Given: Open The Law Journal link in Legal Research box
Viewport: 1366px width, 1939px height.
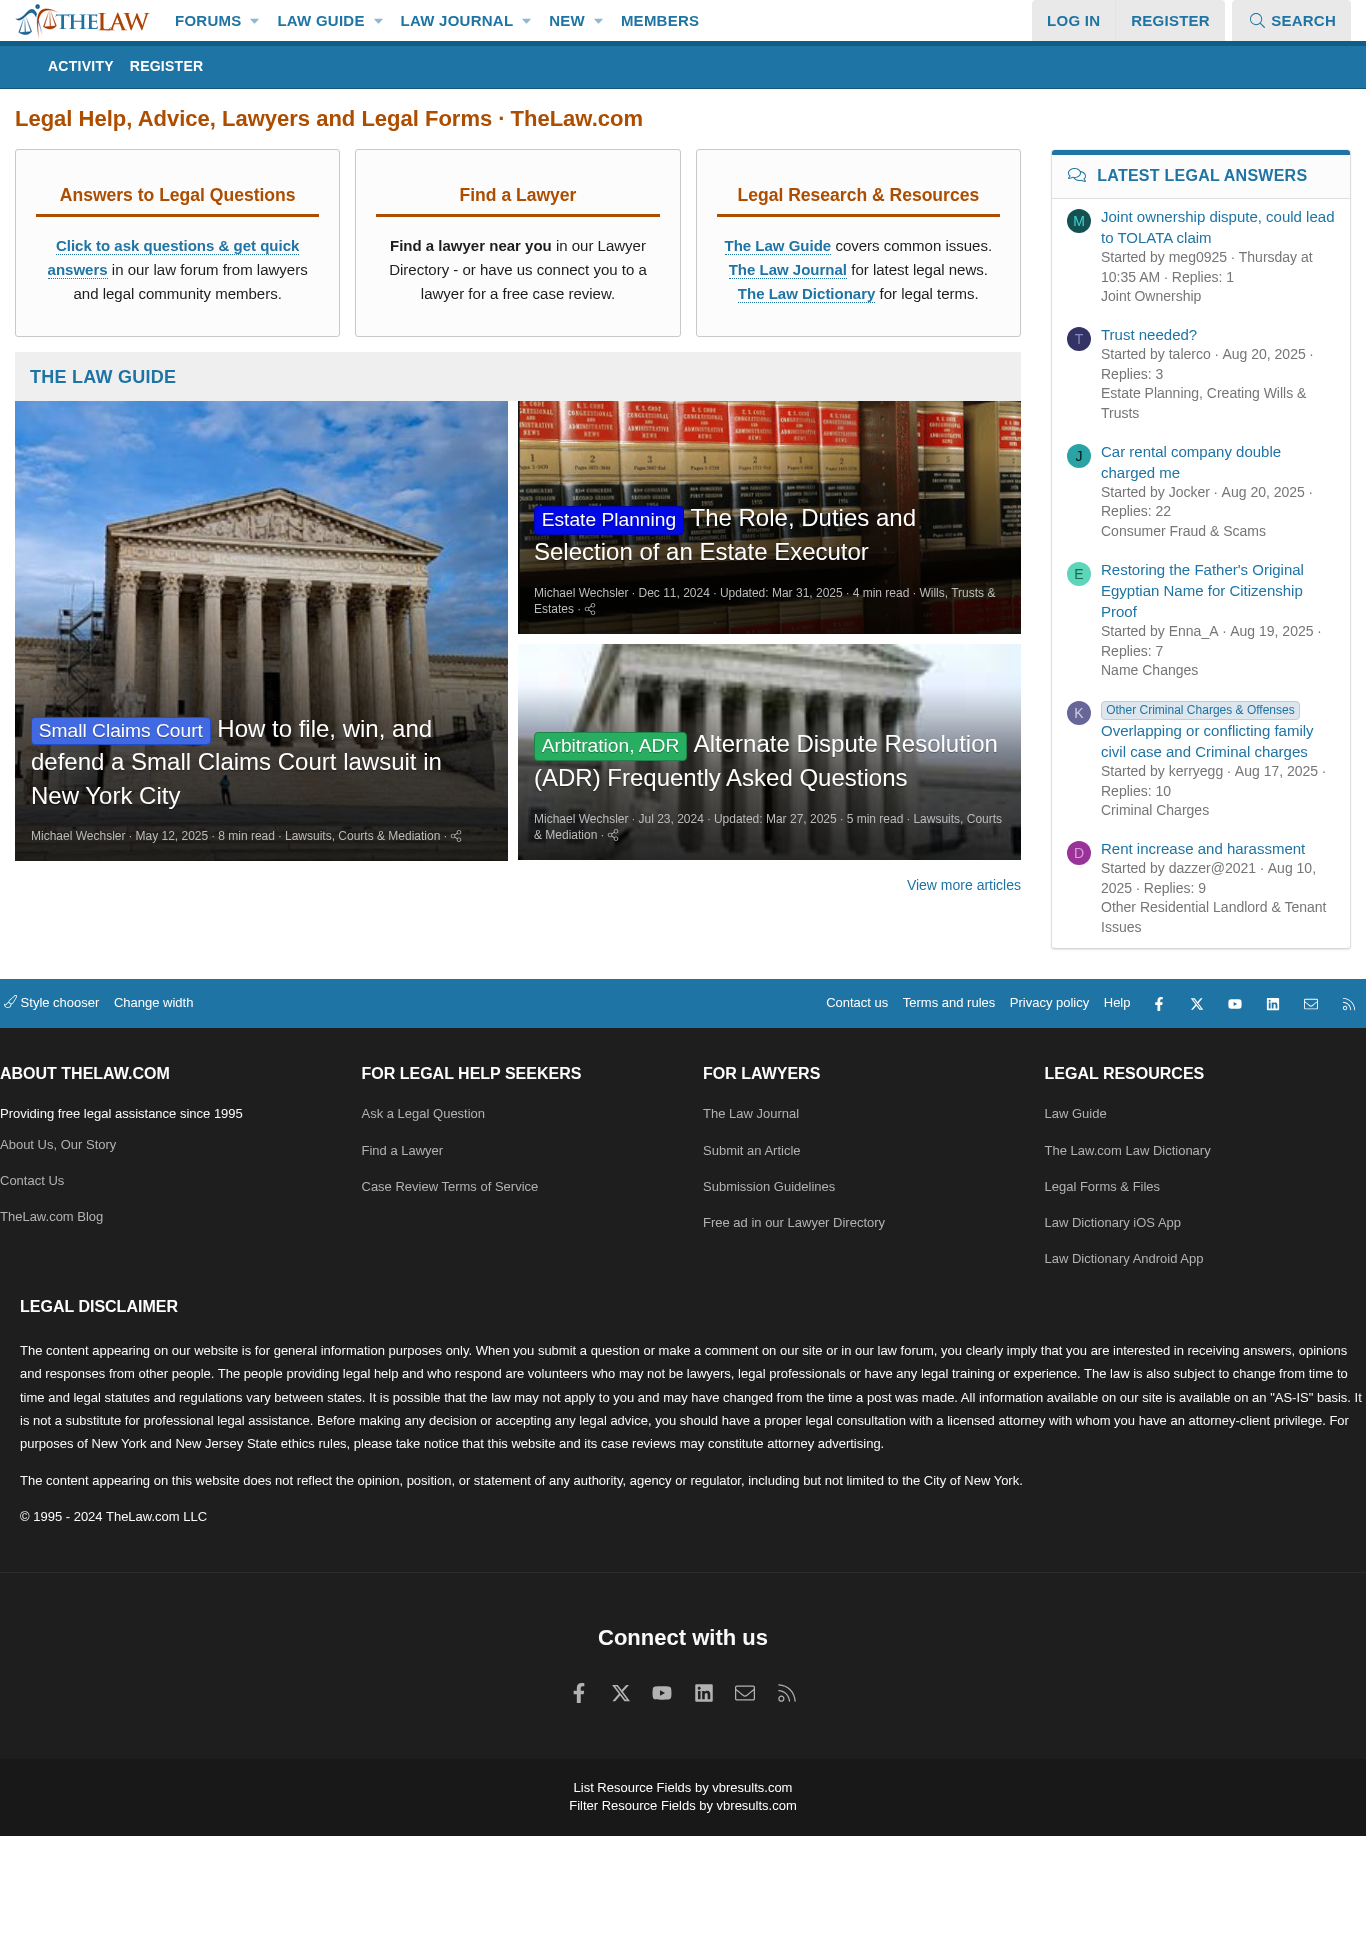Looking at the screenshot, I should click(x=787, y=270).
